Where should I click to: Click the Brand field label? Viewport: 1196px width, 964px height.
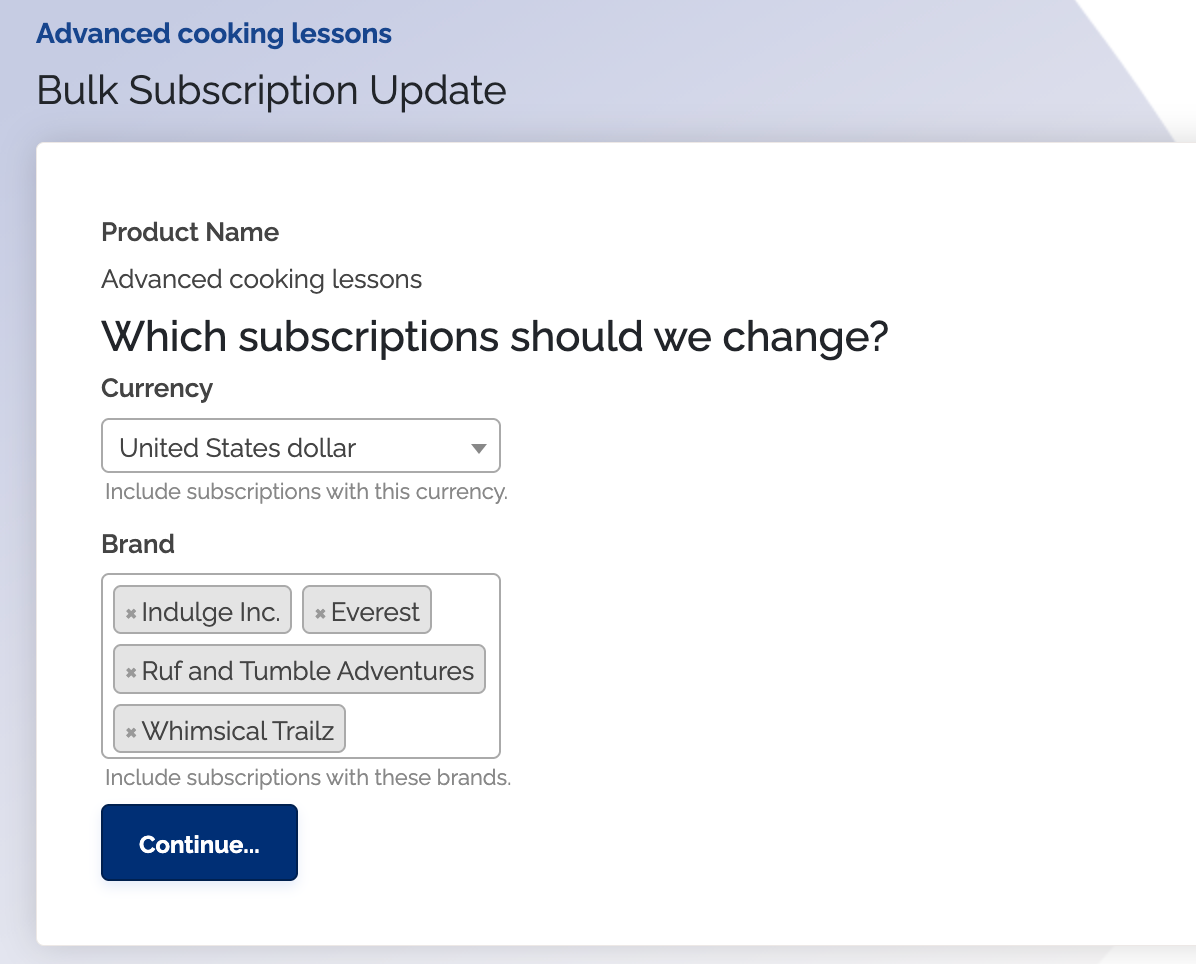(x=138, y=544)
